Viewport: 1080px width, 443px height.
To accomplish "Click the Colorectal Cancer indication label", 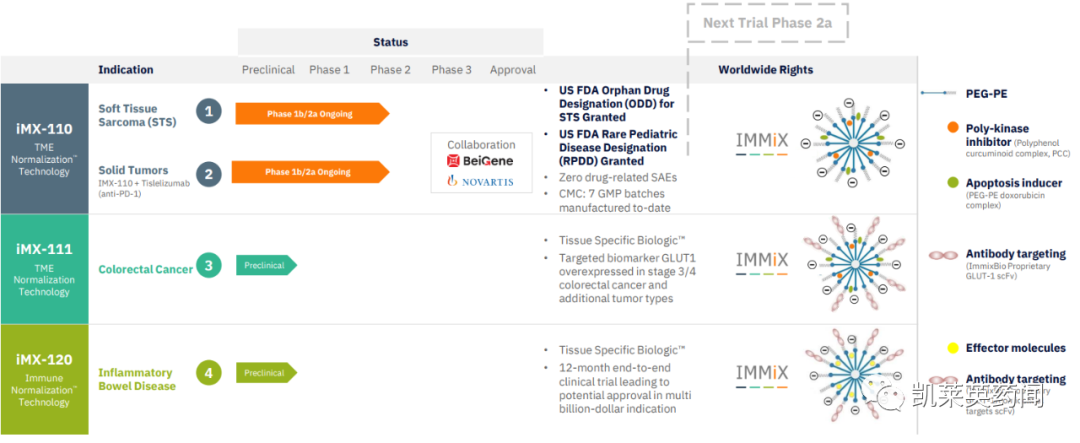I will (x=145, y=269).
